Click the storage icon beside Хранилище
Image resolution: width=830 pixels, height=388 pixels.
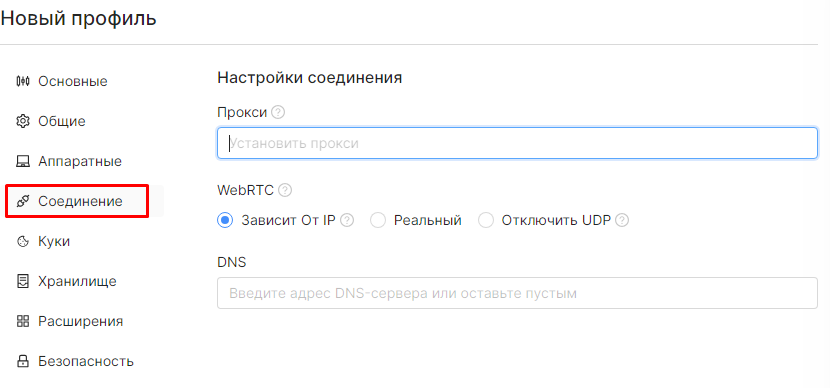(x=22, y=281)
